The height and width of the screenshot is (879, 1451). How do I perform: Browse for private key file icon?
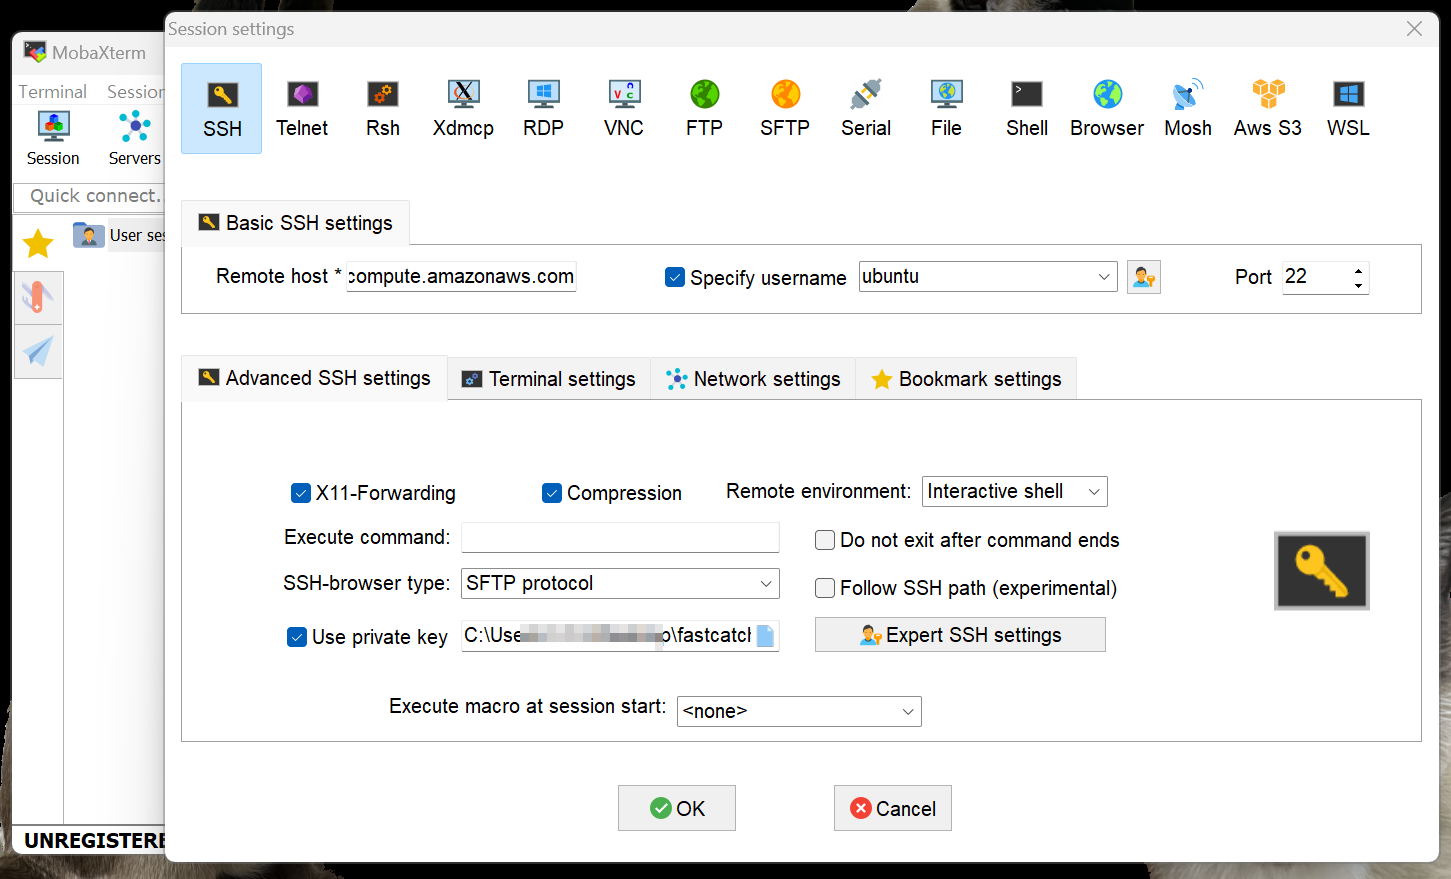coord(766,636)
